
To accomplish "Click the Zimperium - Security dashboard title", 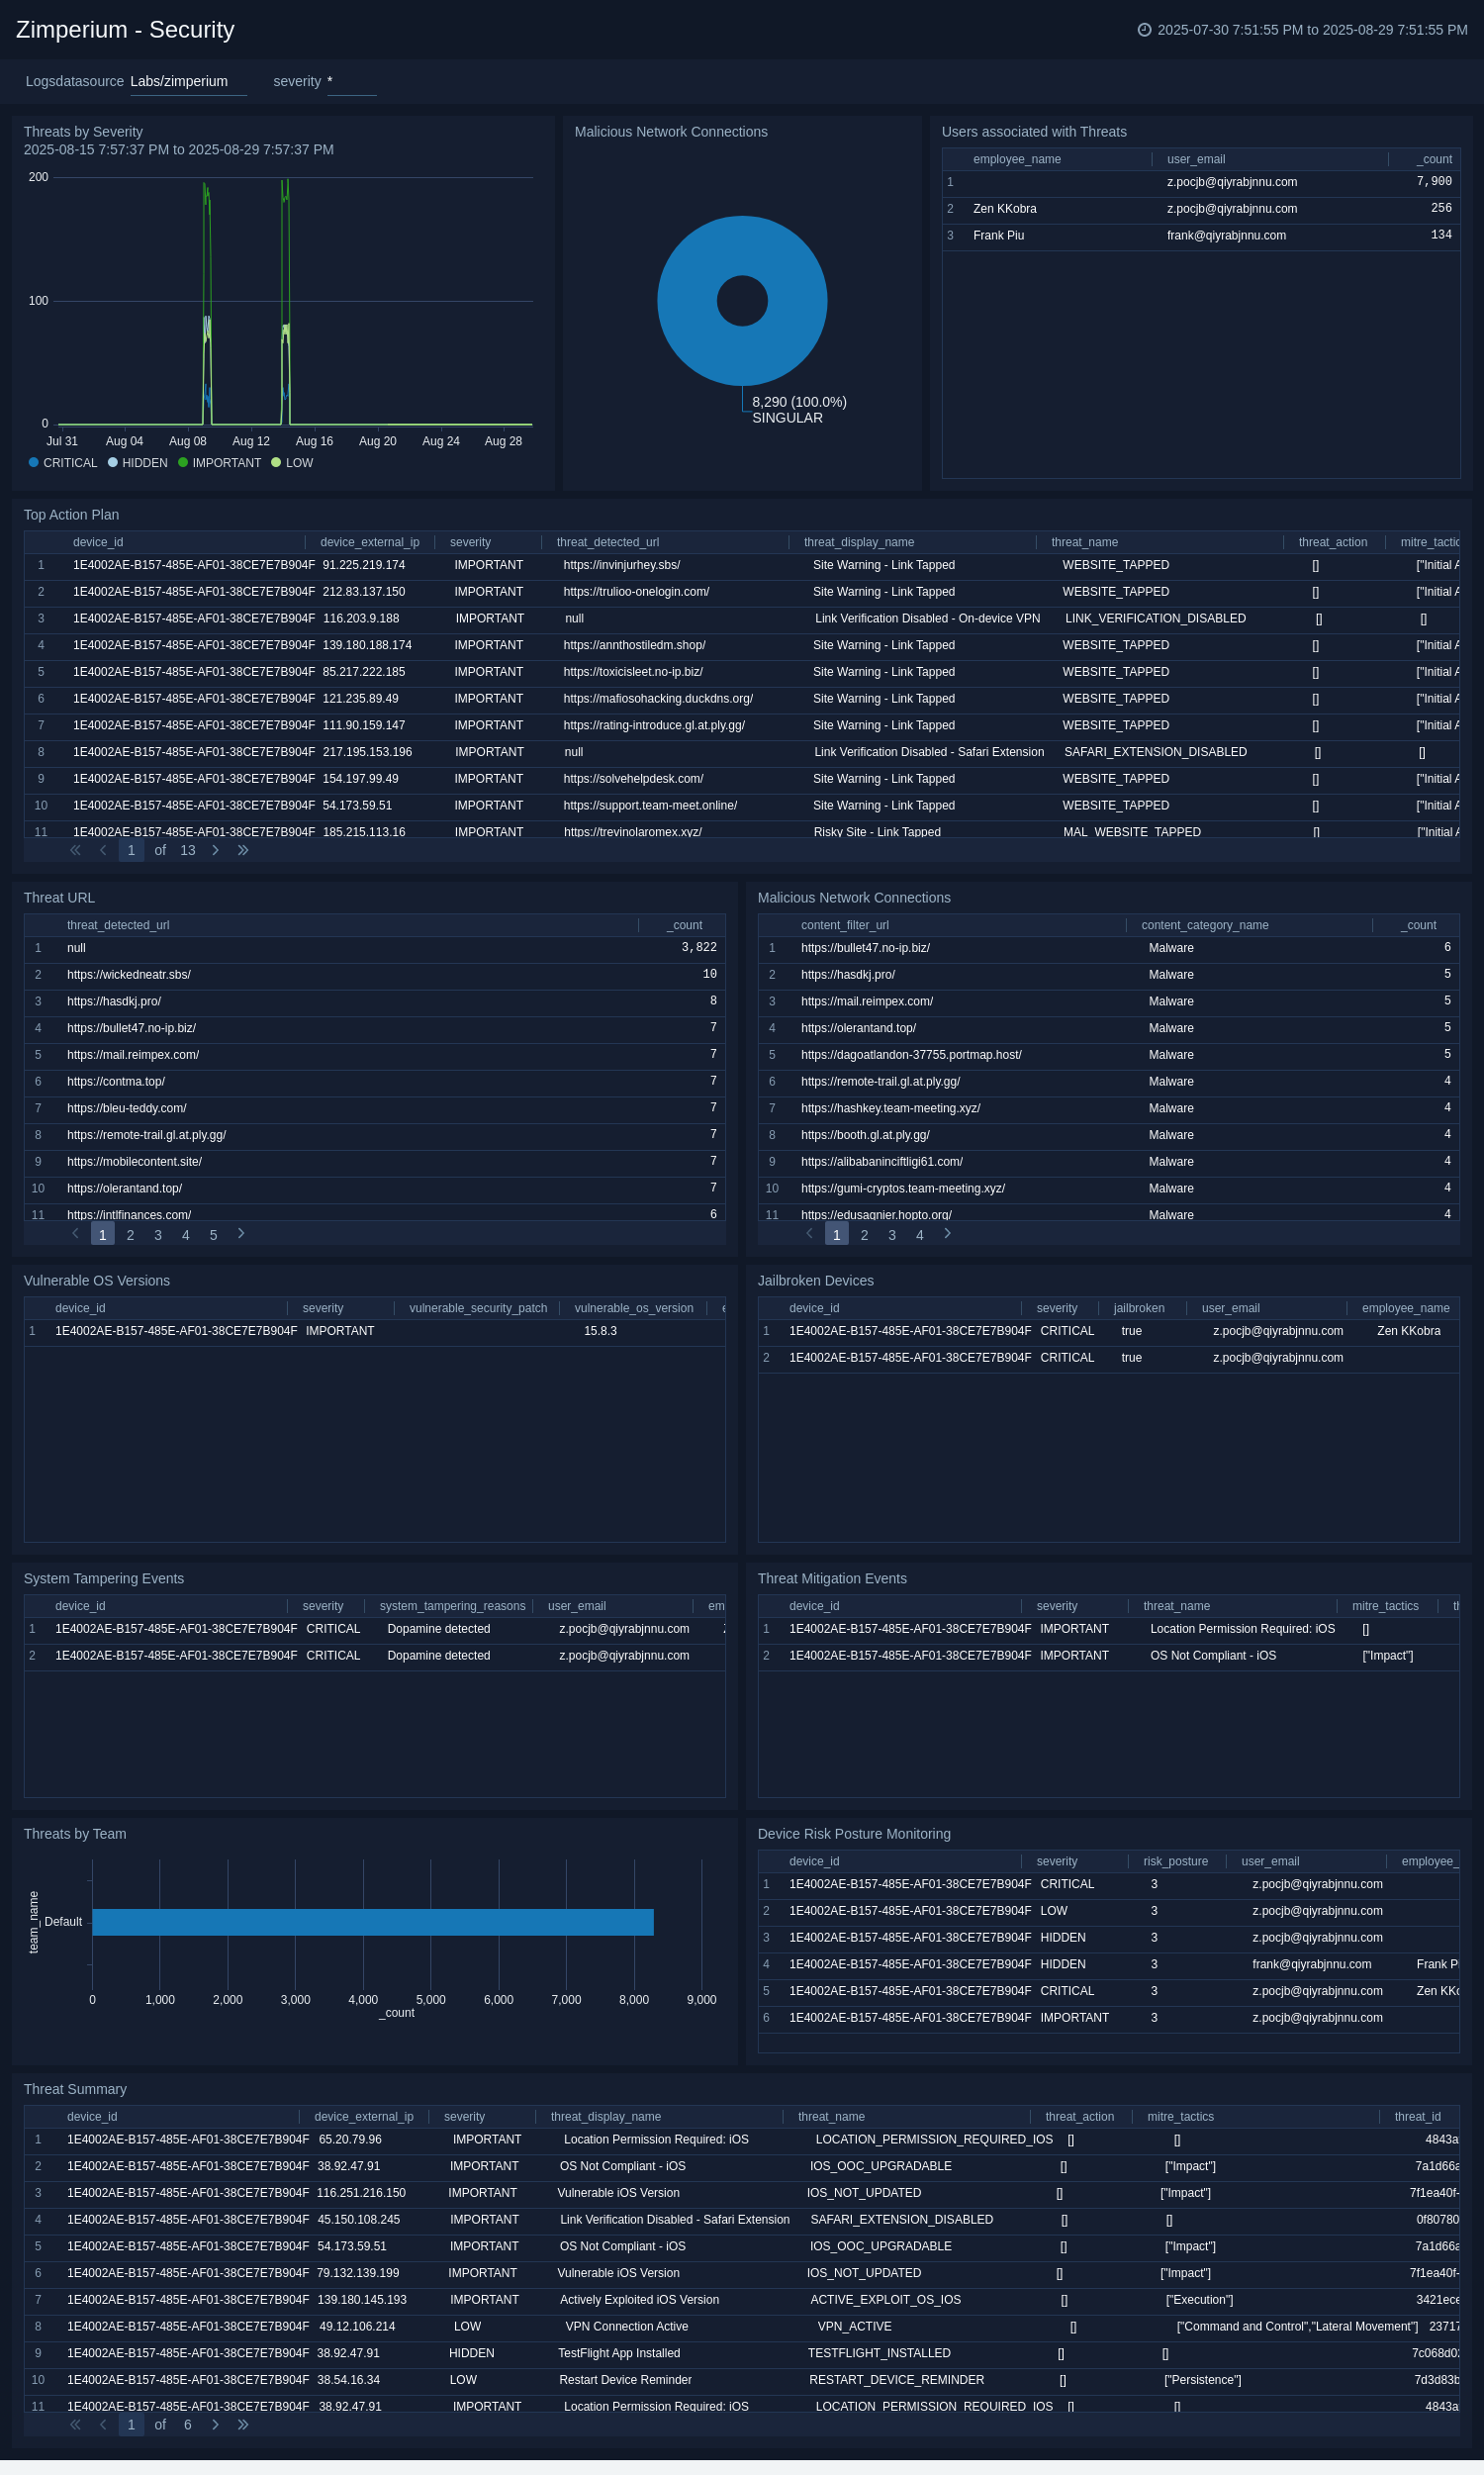I will [x=125, y=30].
